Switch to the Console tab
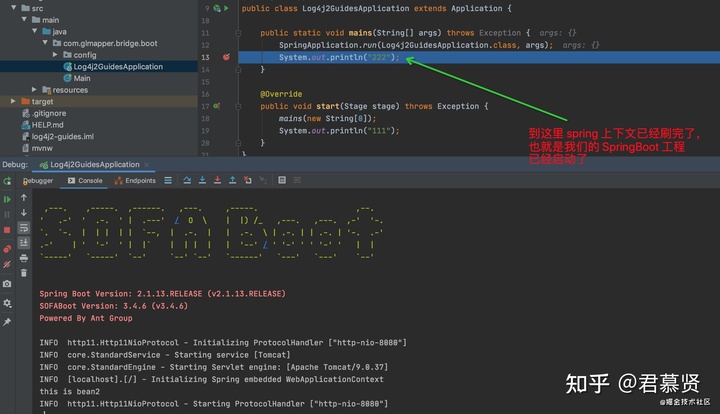720x414 pixels. [85, 180]
